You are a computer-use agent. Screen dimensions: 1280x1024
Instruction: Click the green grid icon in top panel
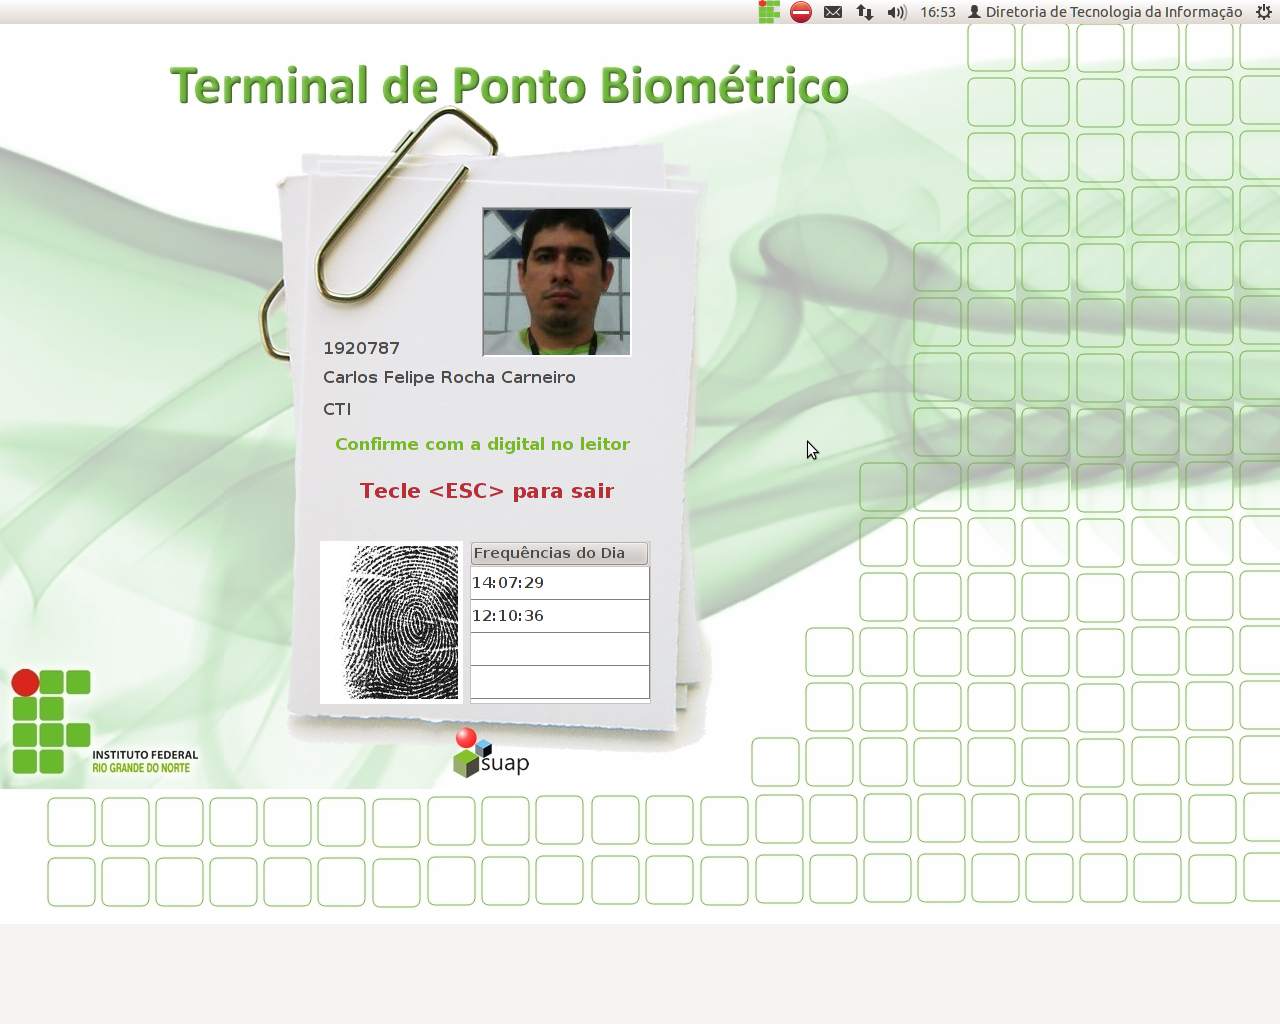(768, 12)
